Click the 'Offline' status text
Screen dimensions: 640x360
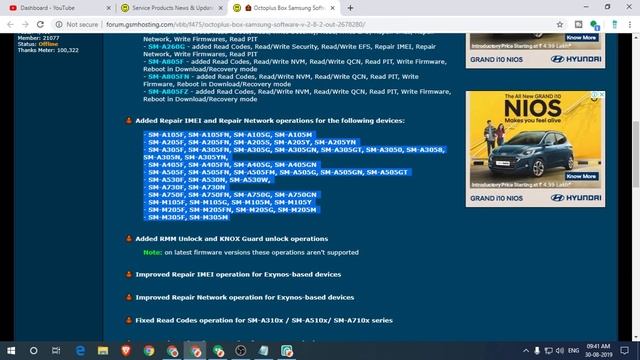[48, 44]
